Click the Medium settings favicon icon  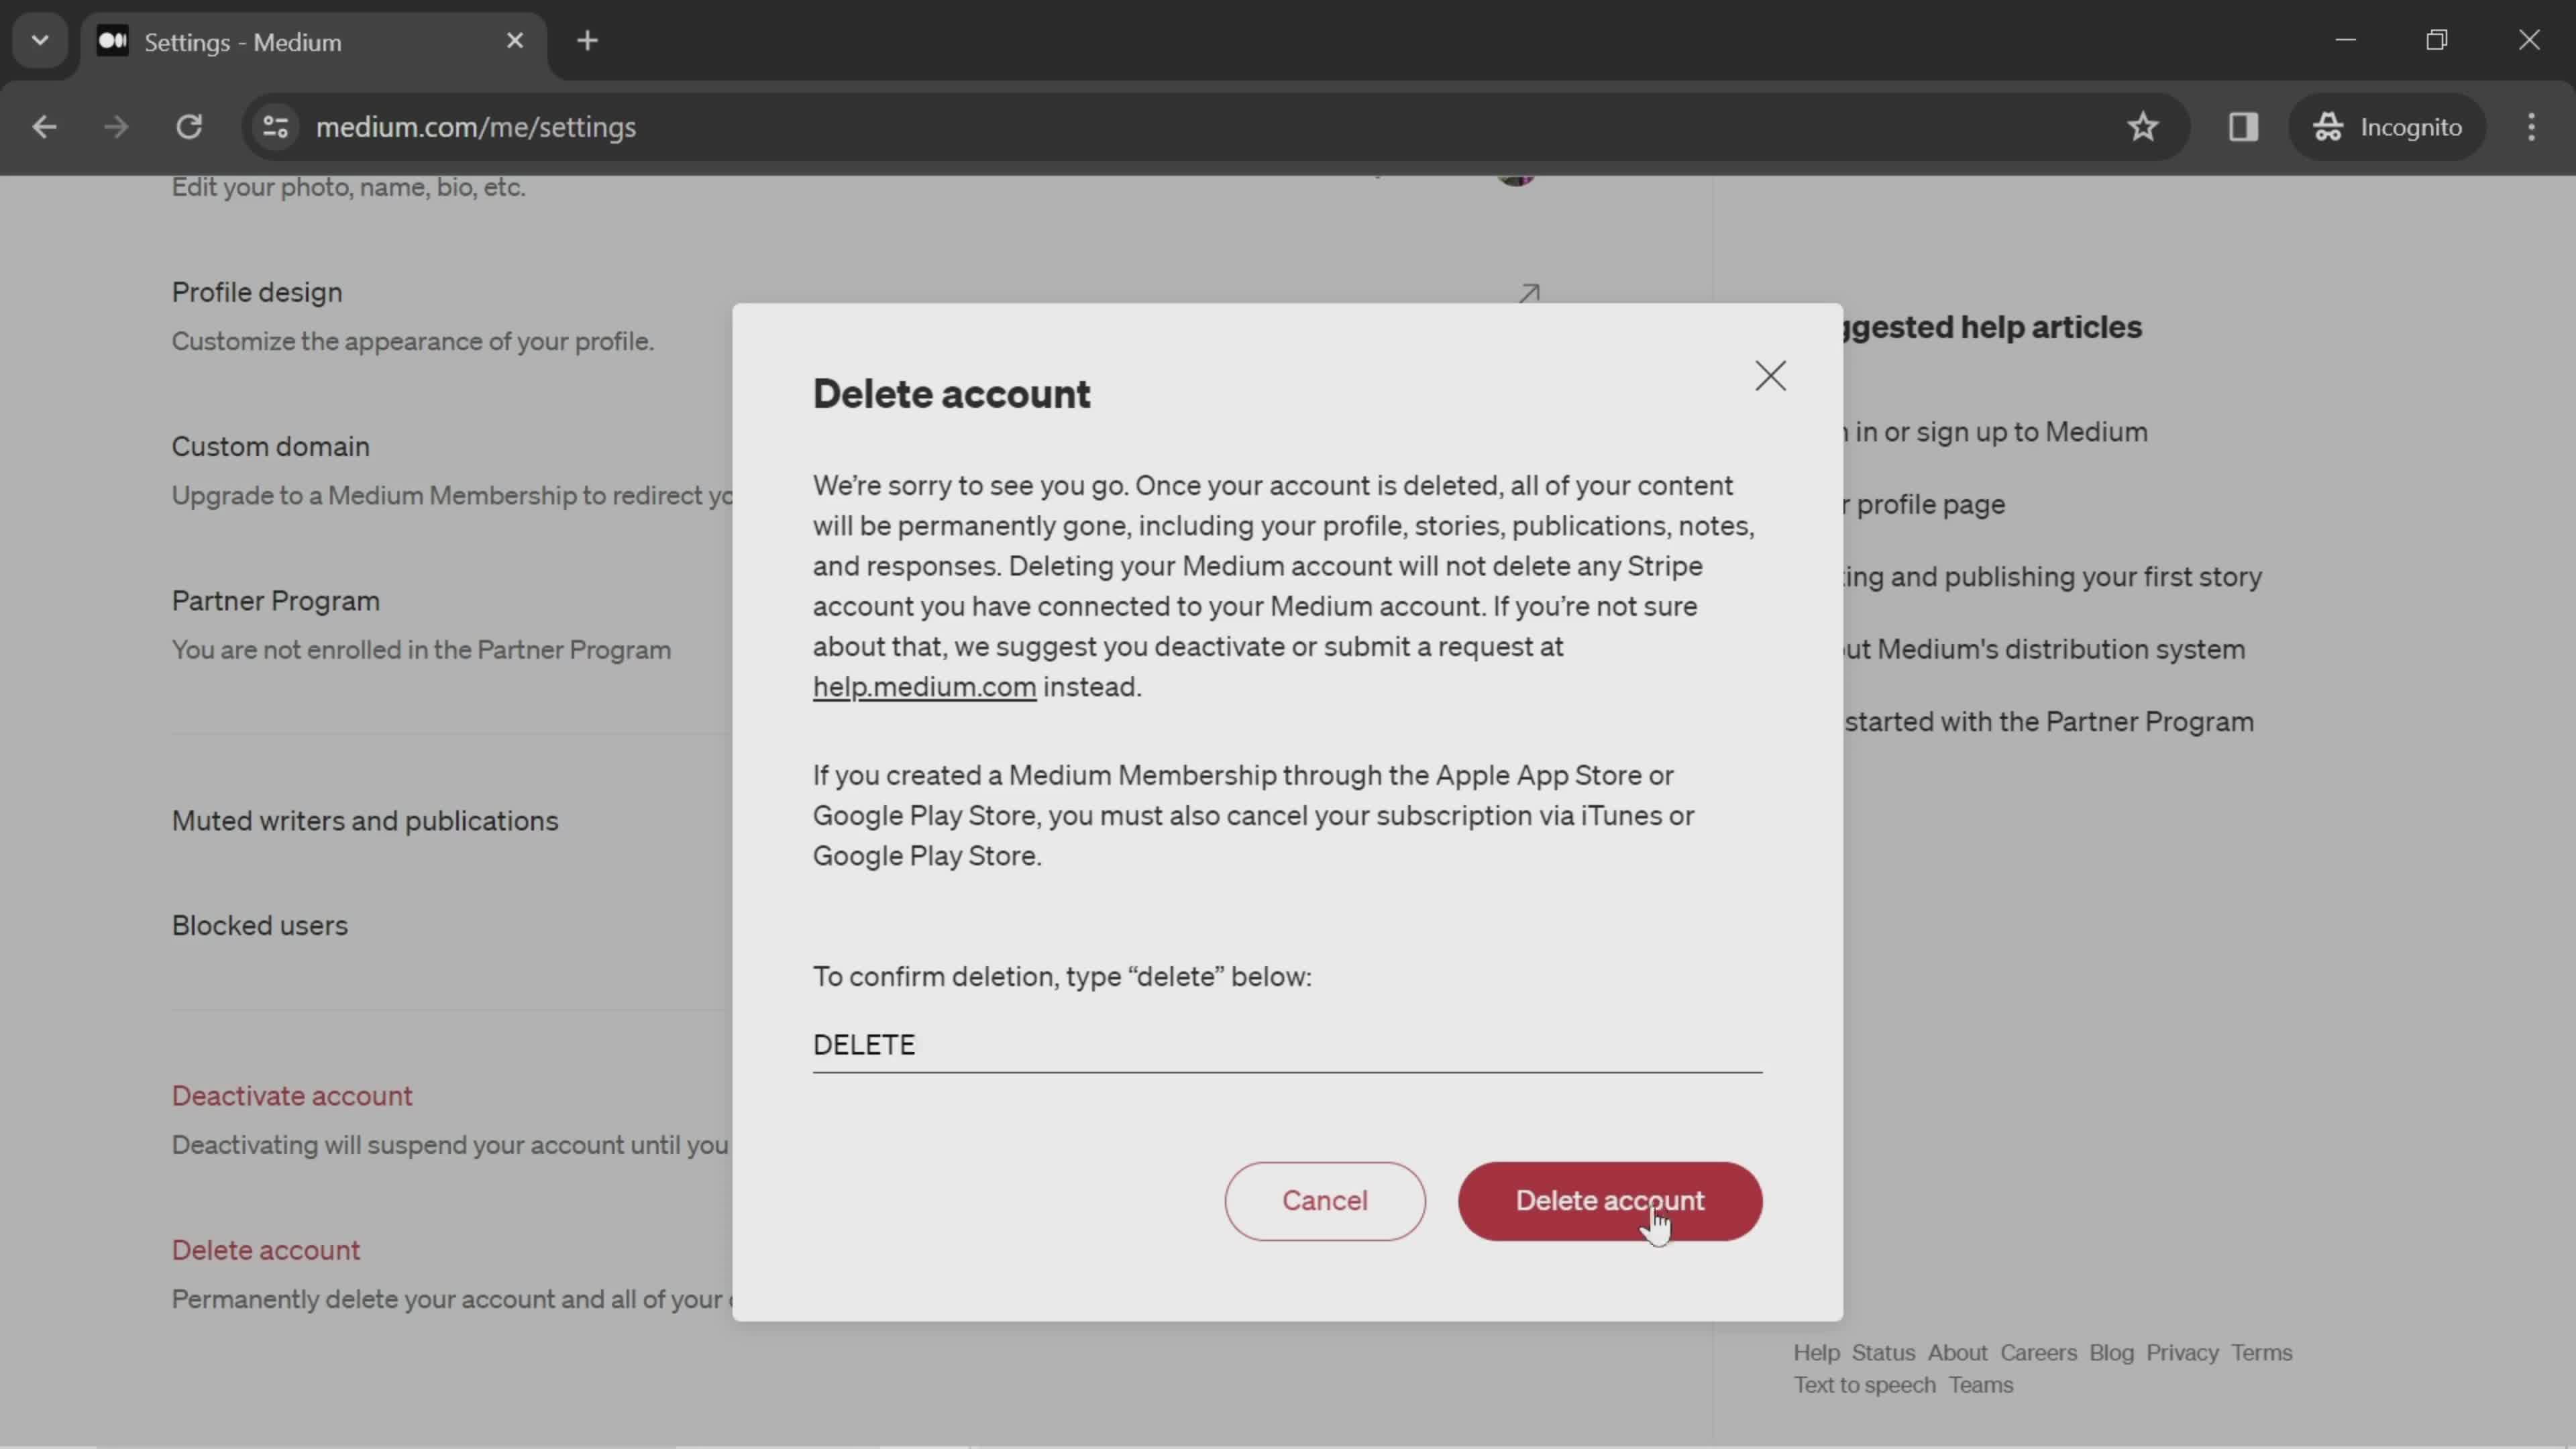coord(111,41)
